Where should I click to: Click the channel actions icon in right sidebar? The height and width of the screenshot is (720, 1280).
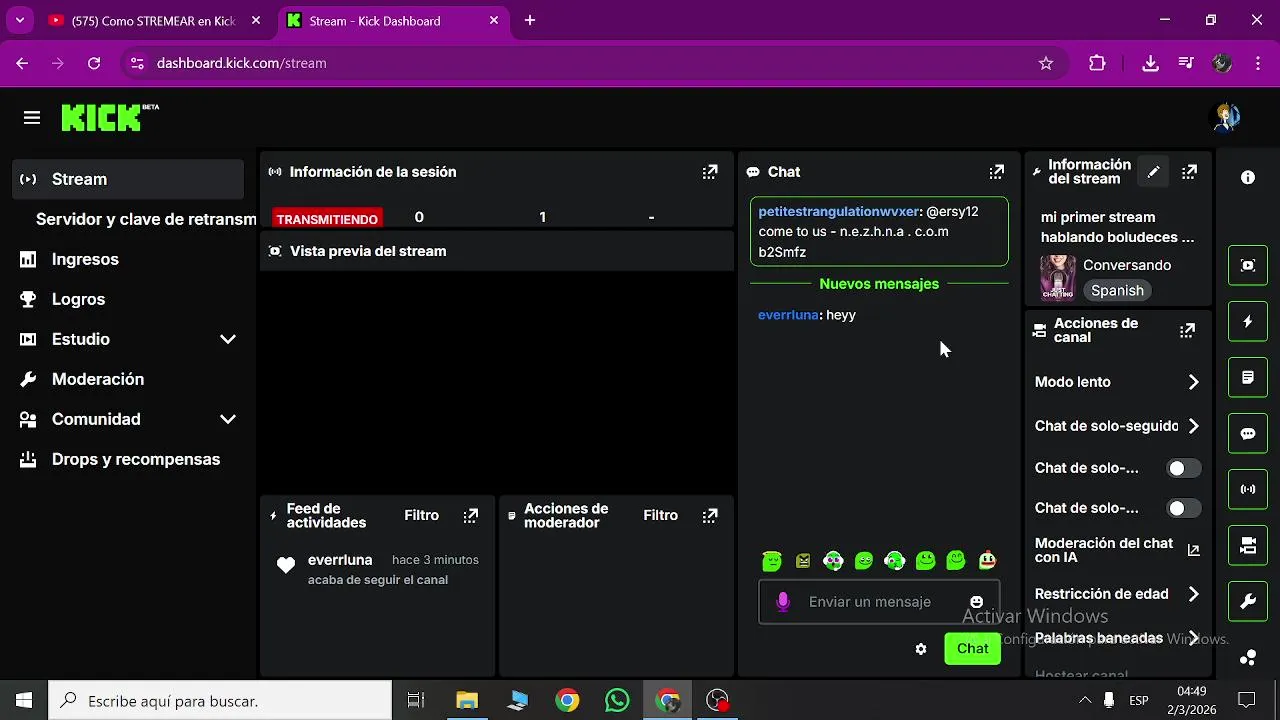tap(1248, 545)
